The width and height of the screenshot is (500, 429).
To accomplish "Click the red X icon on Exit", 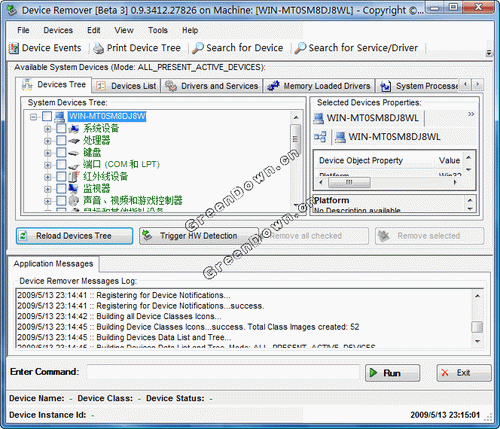I will pos(445,373).
